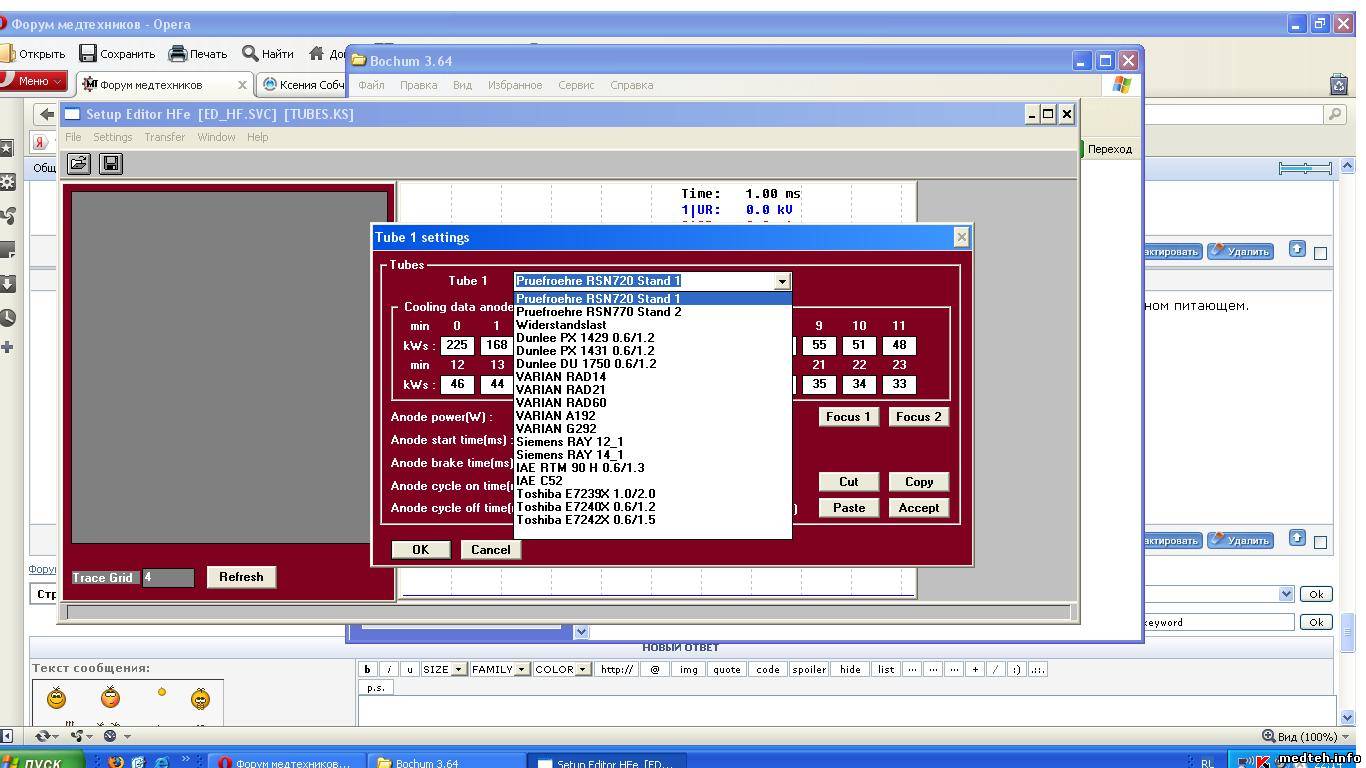1366x768 pixels.
Task: Click the recycle bin icon in tab bar
Action: click(x=1339, y=85)
